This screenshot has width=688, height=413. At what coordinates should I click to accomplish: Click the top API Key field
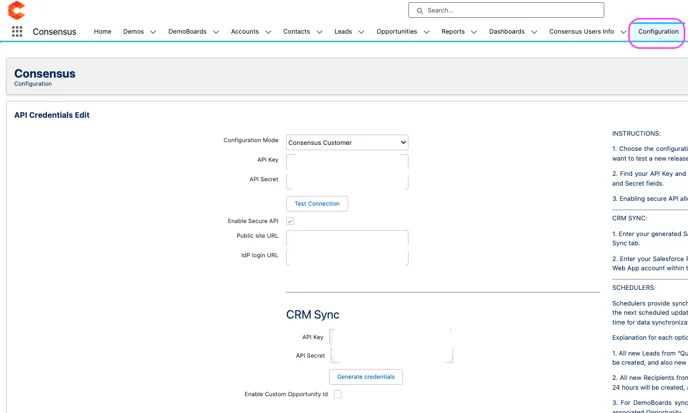click(347, 162)
